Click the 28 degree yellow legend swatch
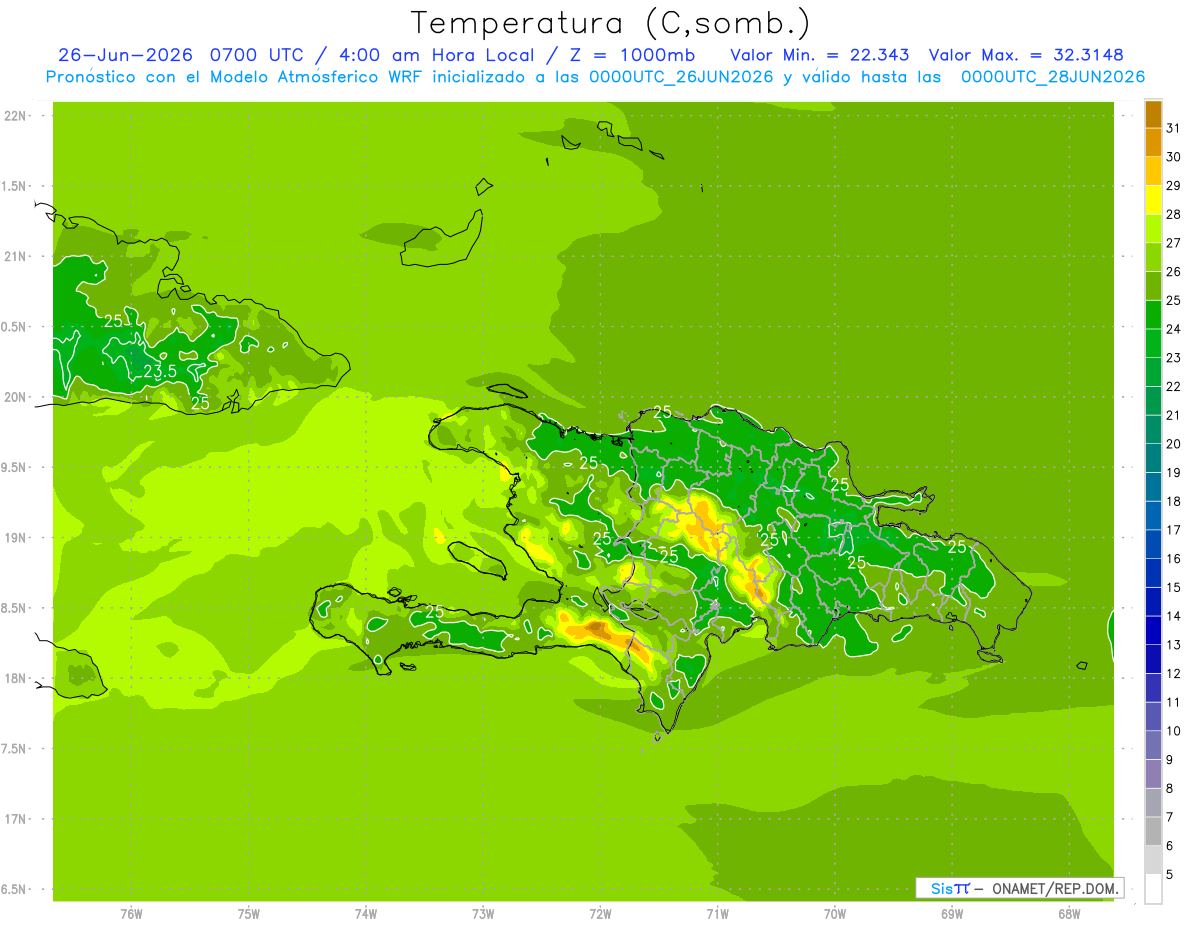Viewport: 1200px width, 927px height. coord(1153,200)
